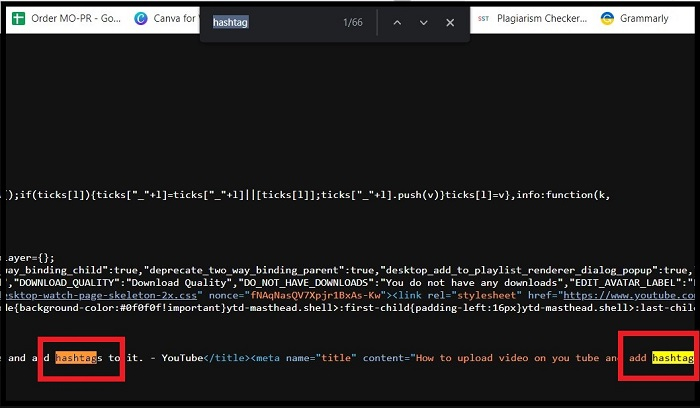
Task: Click 'You do not have any downloads' string
Action: click(x=471, y=283)
